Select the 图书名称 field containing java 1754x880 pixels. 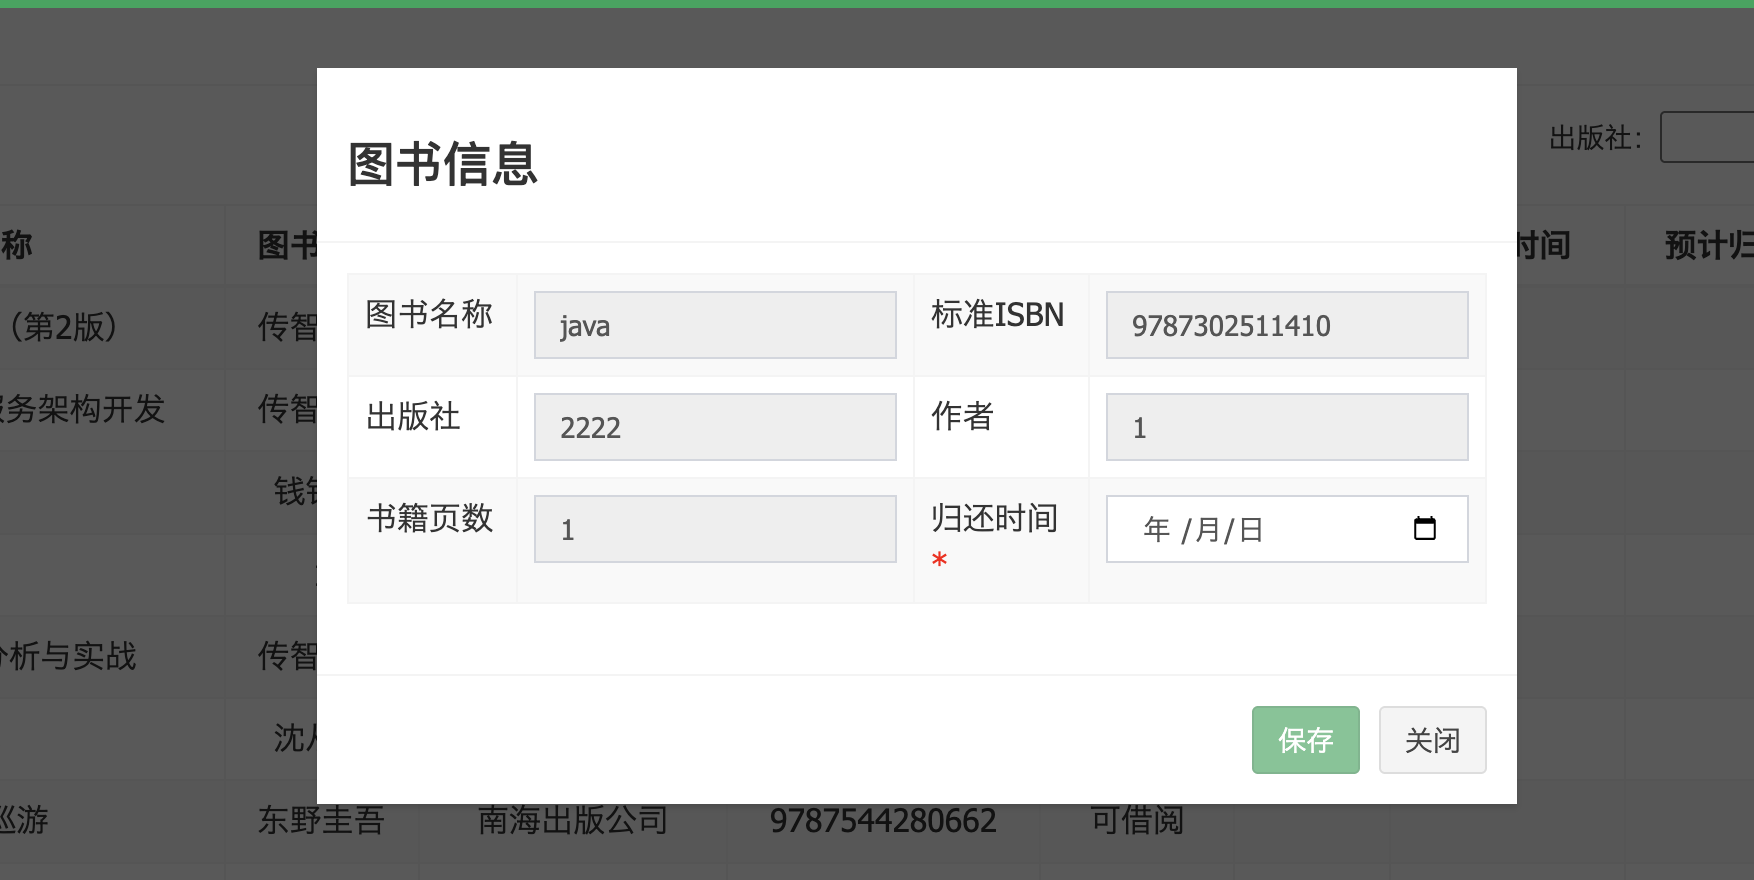coord(715,325)
